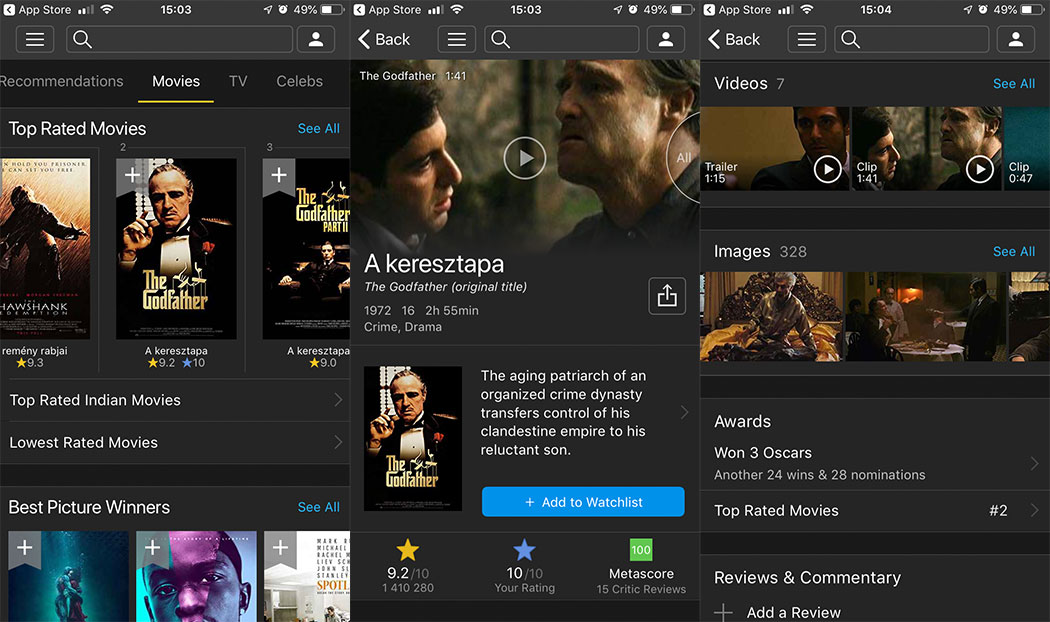Screen dimensions: 1050x622
Task: Open Top Rated Movies #2 row
Action: 875,511
